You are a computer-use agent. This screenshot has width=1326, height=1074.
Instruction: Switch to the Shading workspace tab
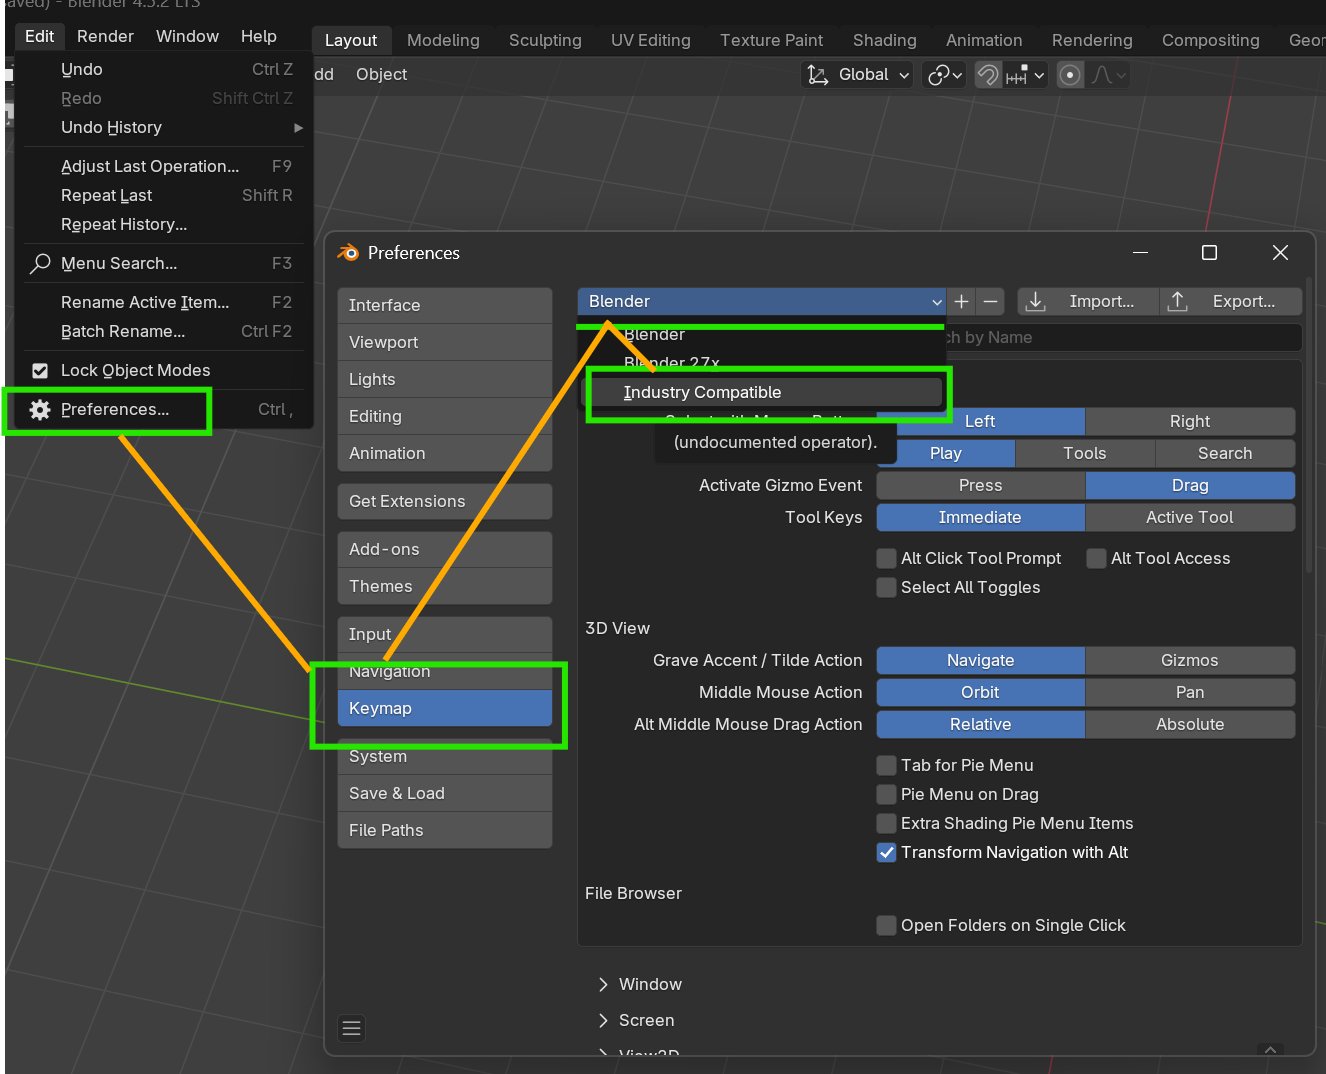point(885,40)
